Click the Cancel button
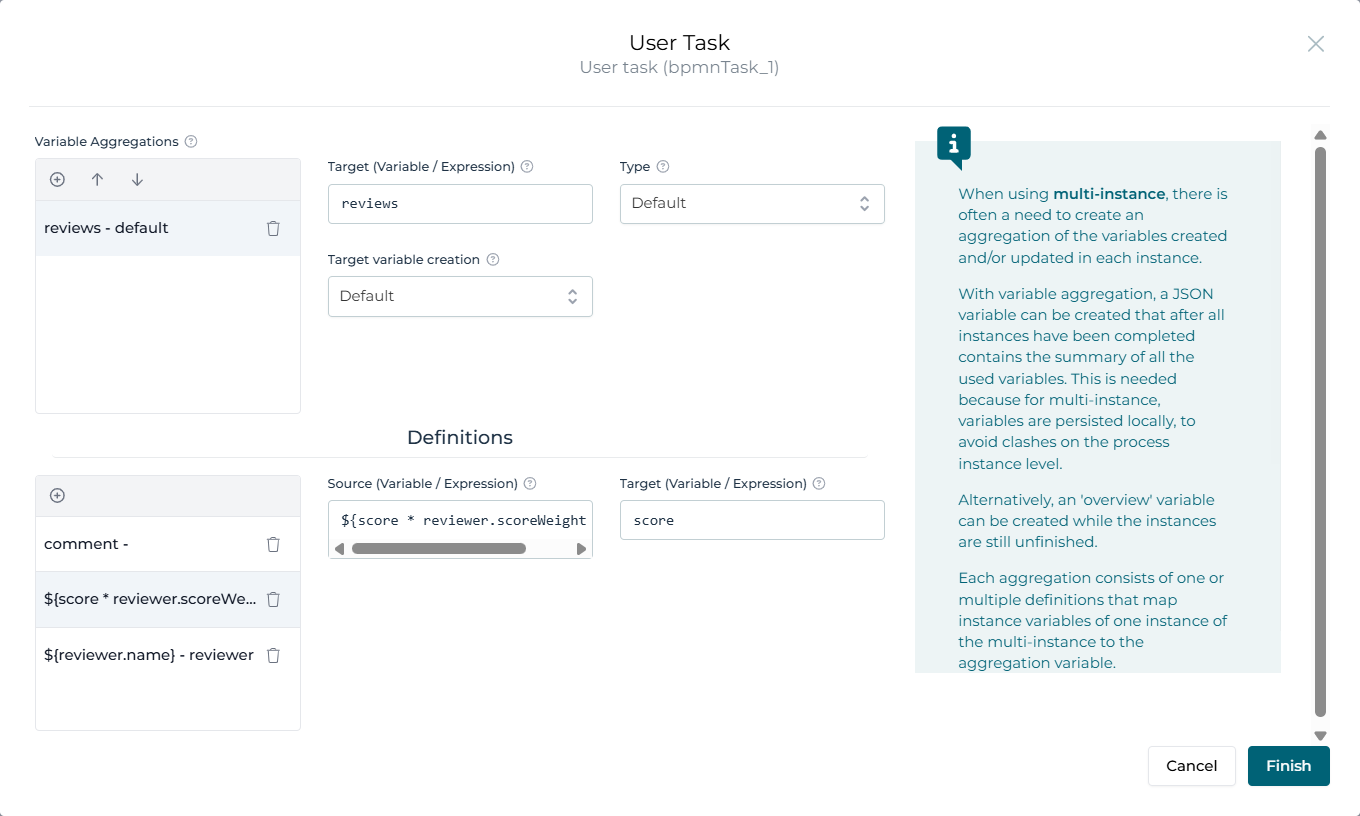 (x=1191, y=766)
